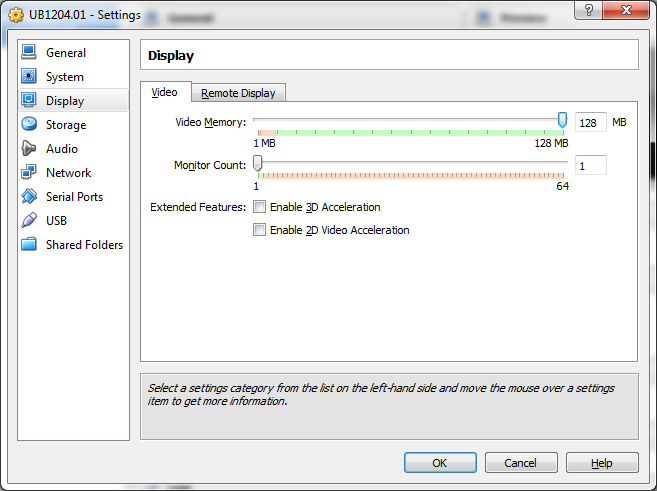
Task: Open the Network settings icon
Action: coord(28,173)
